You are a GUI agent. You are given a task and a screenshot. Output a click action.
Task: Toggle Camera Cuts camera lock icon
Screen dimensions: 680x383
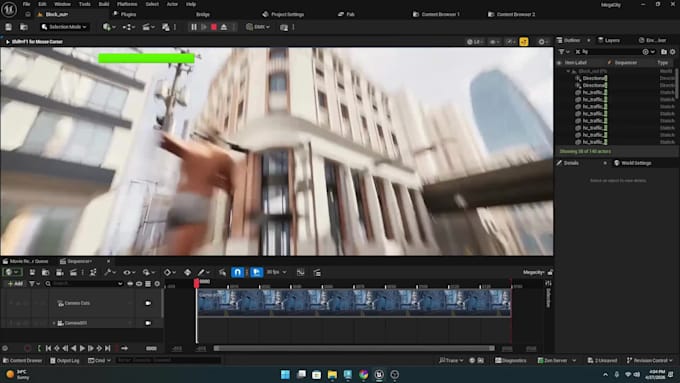148,303
